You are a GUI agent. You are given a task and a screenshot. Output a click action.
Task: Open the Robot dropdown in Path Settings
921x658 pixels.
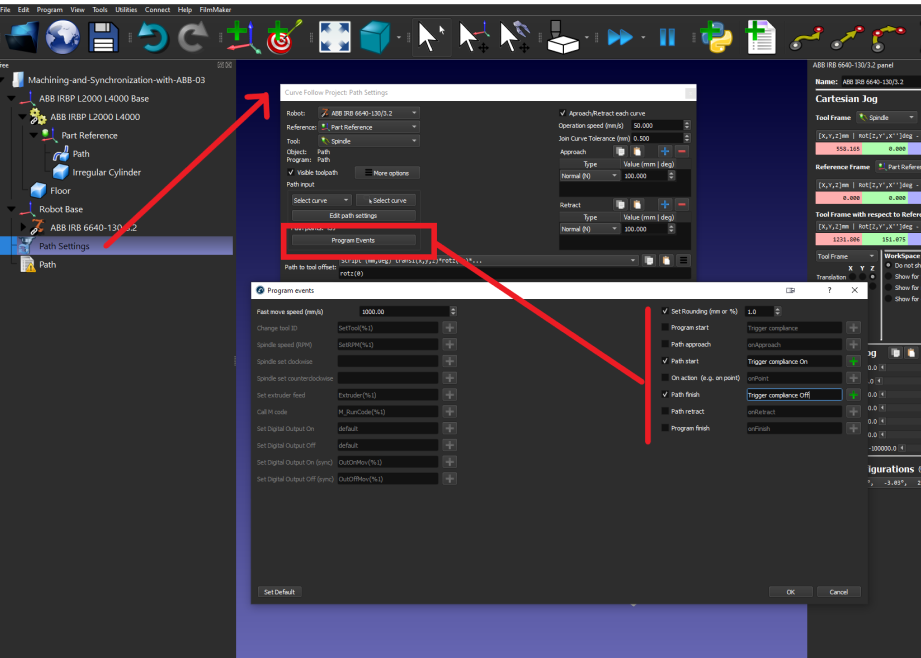pyautogui.click(x=368, y=113)
